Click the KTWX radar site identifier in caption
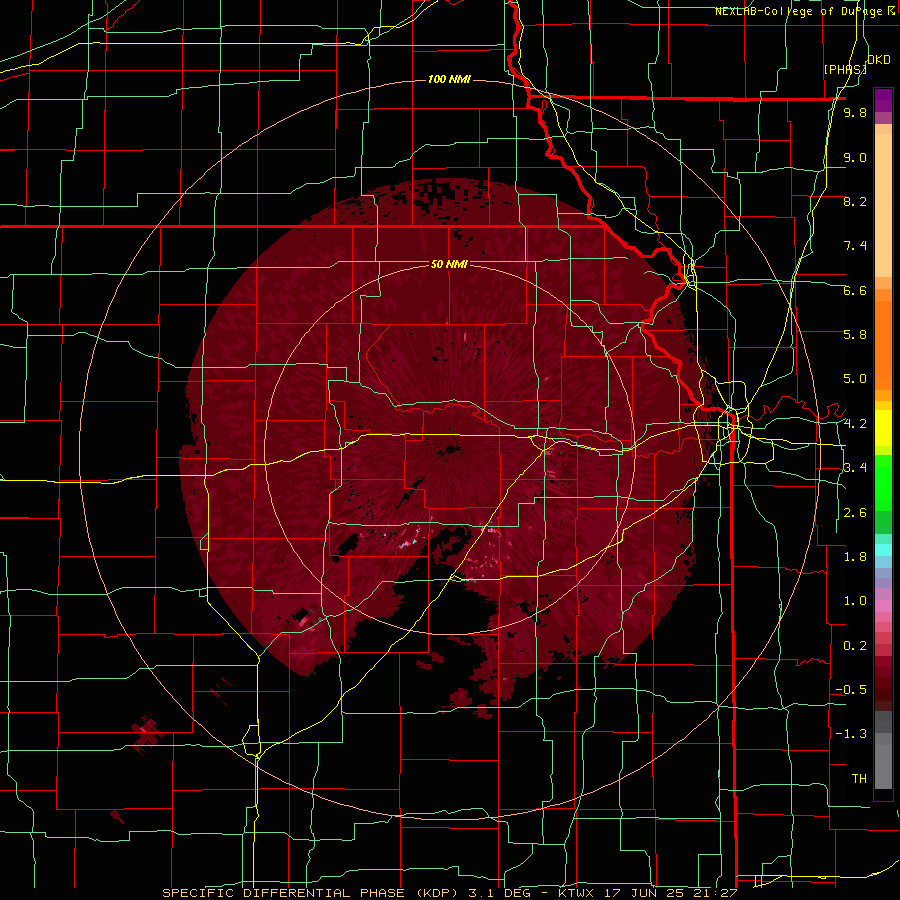900x900 pixels. (x=577, y=893)
